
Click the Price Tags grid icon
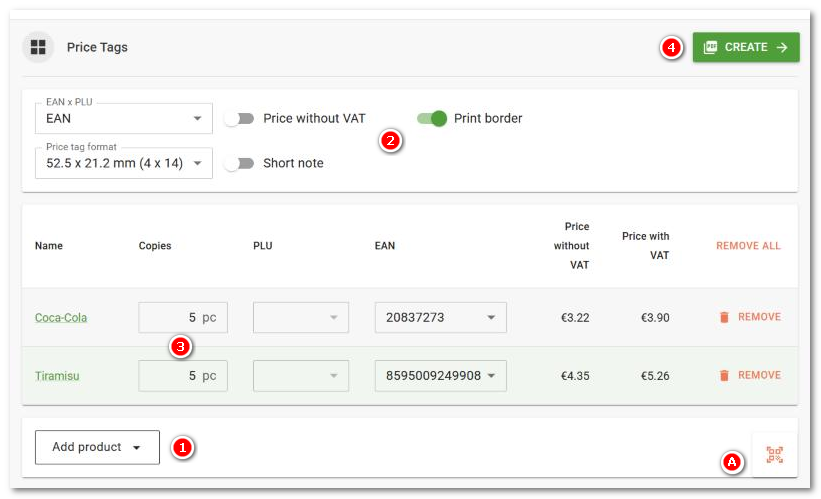[x=38, y=47]
